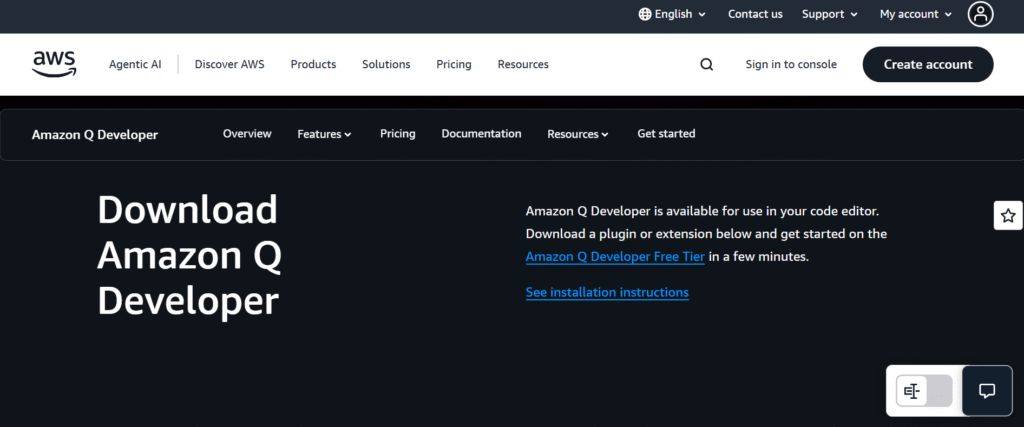Open Amazon Q Developer Free Tier link
The height and width of the screenshot is (427, 1024).
(615, 257)
